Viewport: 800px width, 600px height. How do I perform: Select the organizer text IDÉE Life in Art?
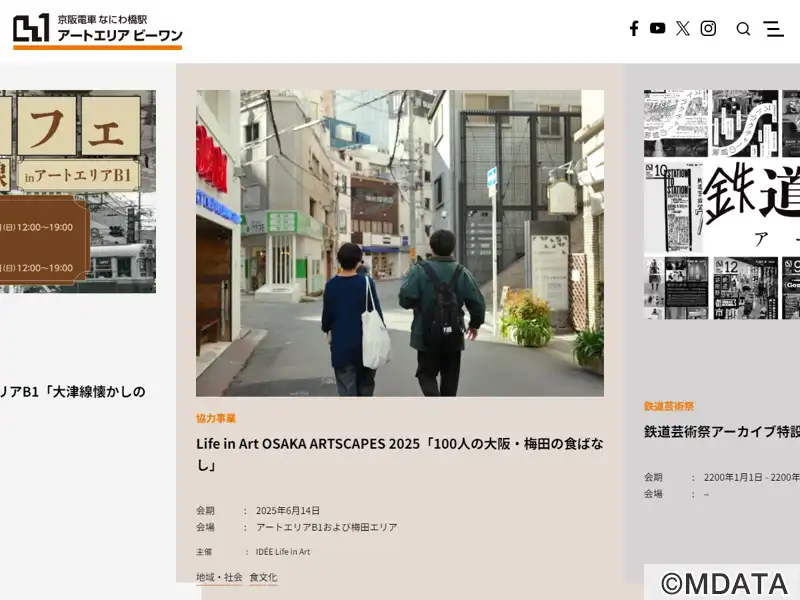pos(283,552)
